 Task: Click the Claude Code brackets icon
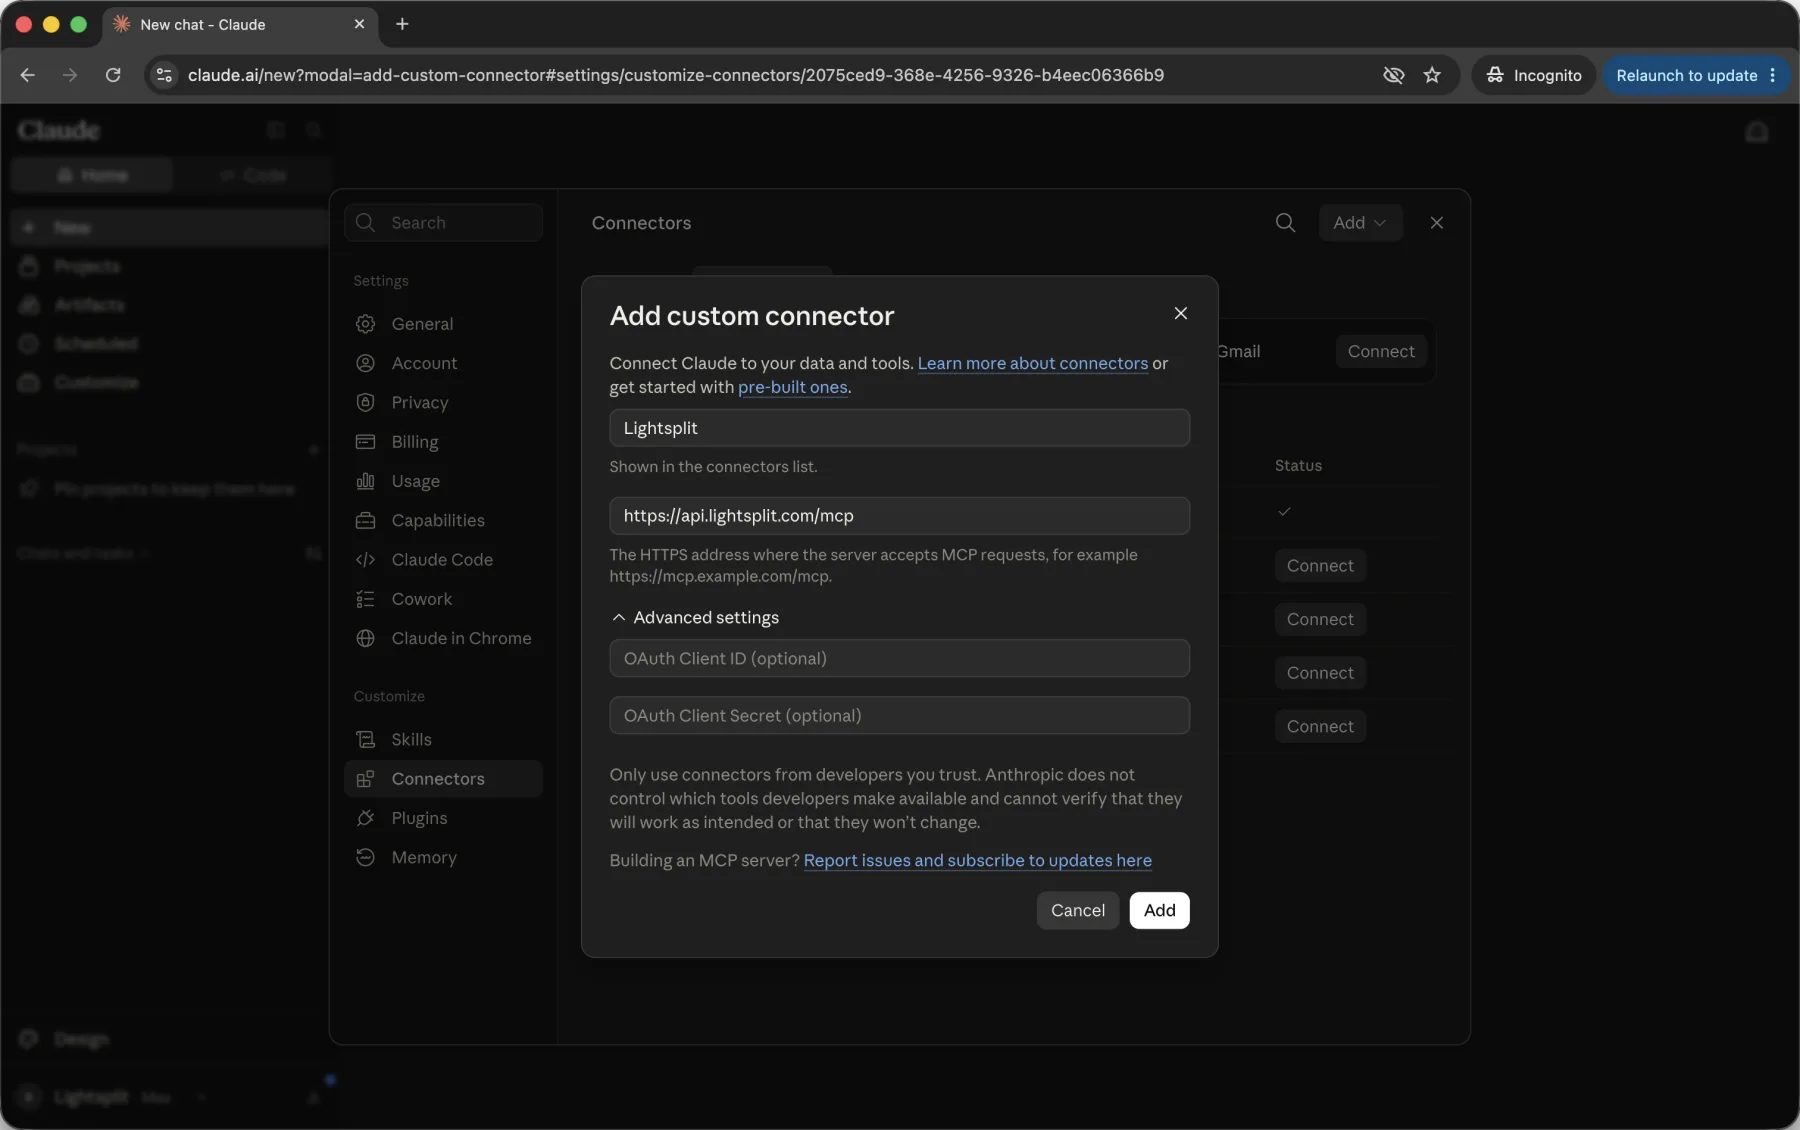click(366, 560)
